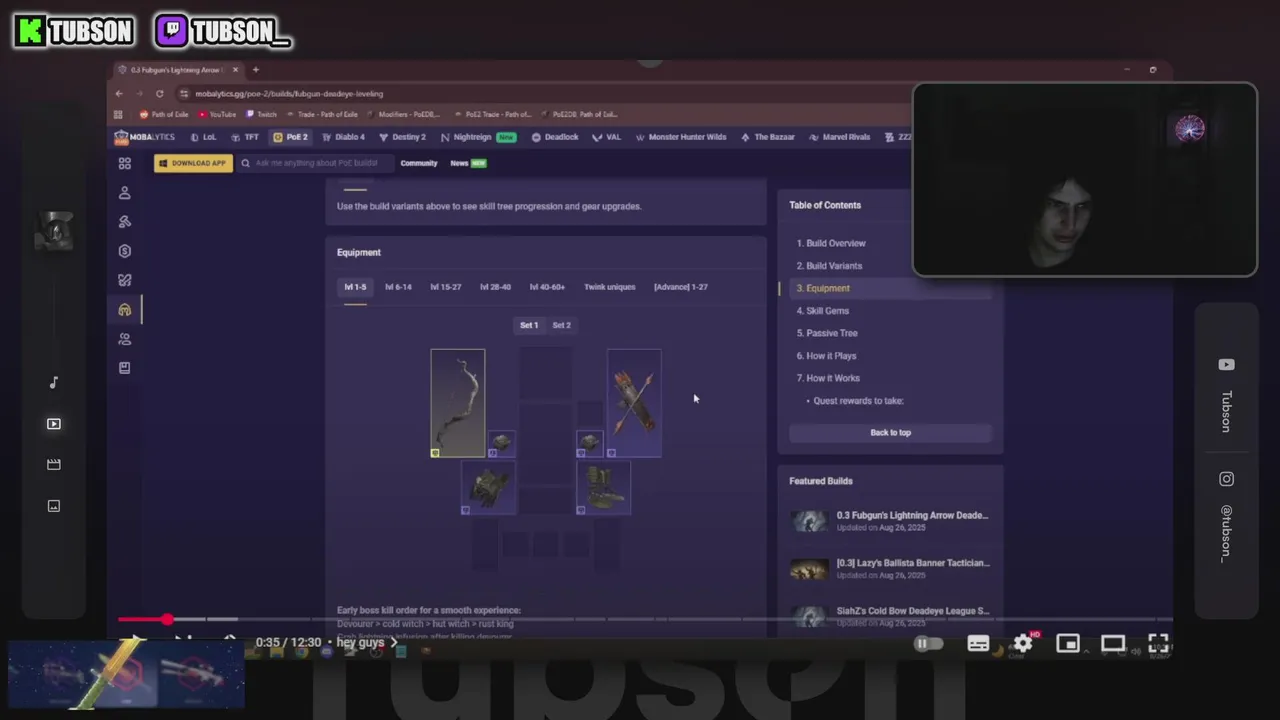1280x720 pixels.
Task: Select the highlighted builds icon in sidebar
Action: (125, 310)
